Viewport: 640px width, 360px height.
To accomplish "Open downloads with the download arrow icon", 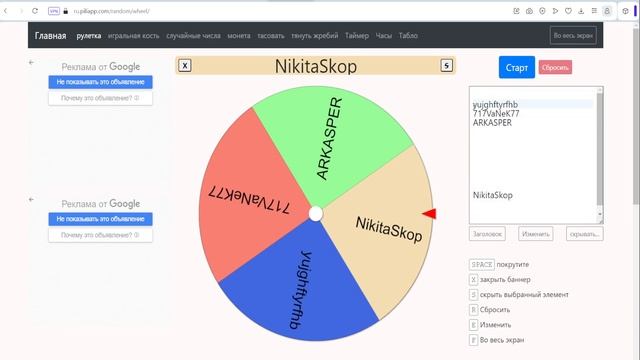I will tap(581, 11).
